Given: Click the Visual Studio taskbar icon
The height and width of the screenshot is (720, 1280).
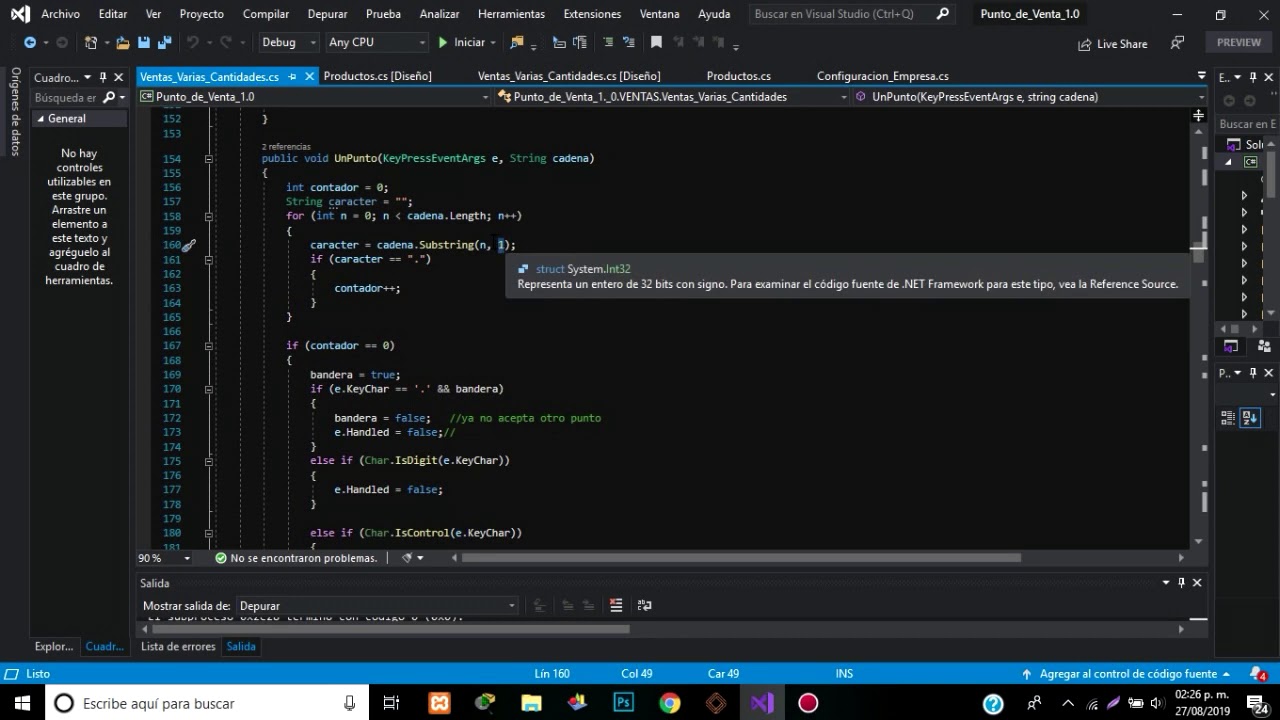Looking at the screenshot, I should point(762,703).
